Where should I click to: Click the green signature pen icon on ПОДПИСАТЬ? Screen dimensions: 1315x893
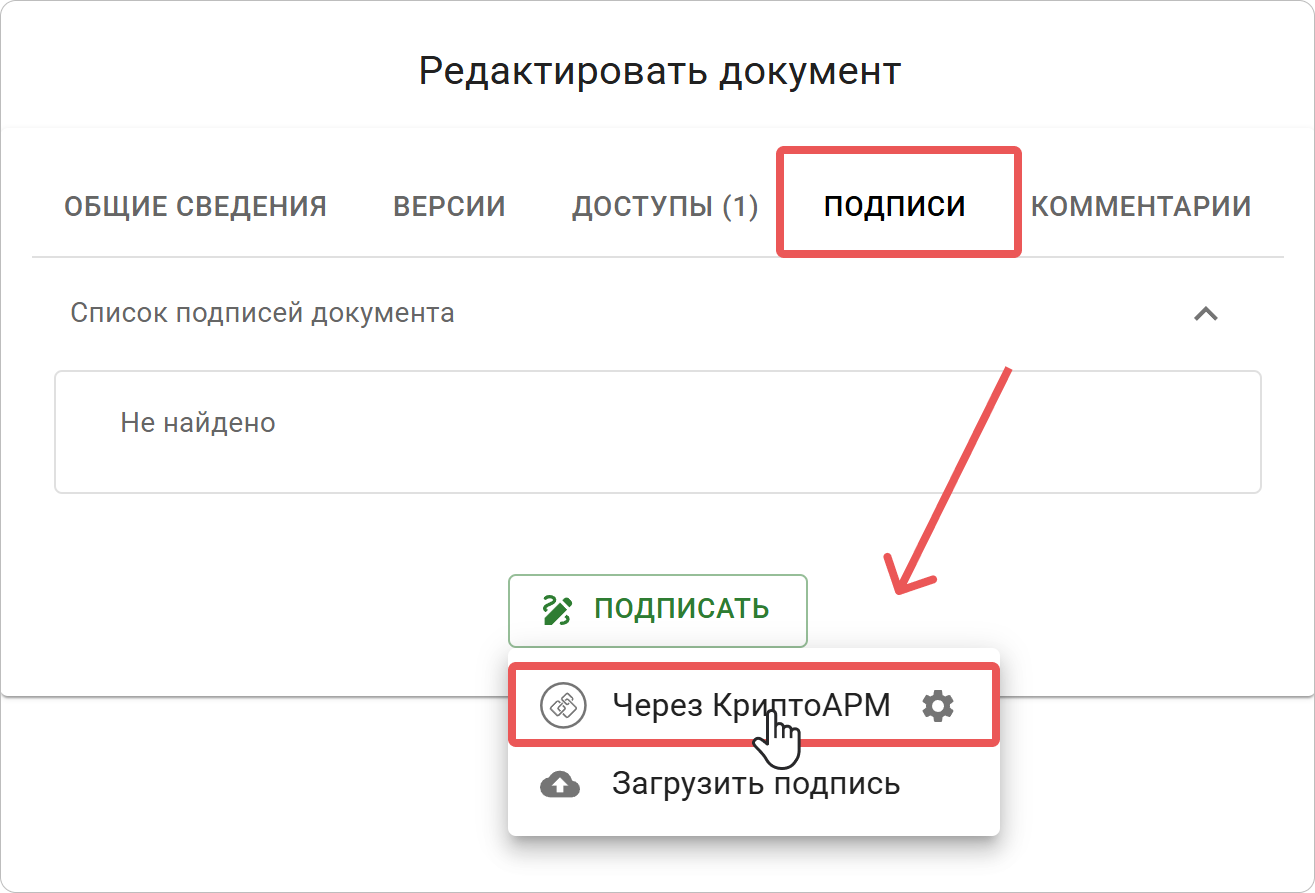pyautogui.click(x=556, y=610)
